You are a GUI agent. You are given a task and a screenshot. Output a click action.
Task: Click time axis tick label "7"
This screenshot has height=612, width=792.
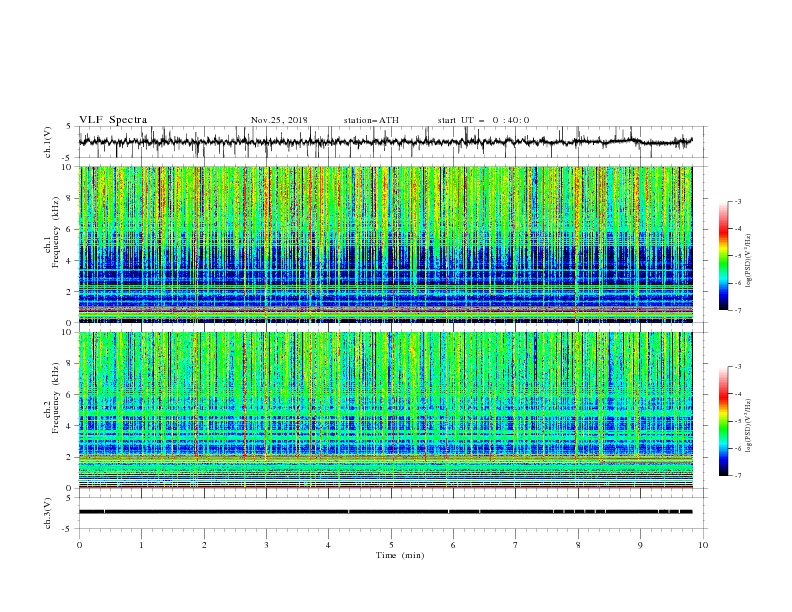click(516, 545)
